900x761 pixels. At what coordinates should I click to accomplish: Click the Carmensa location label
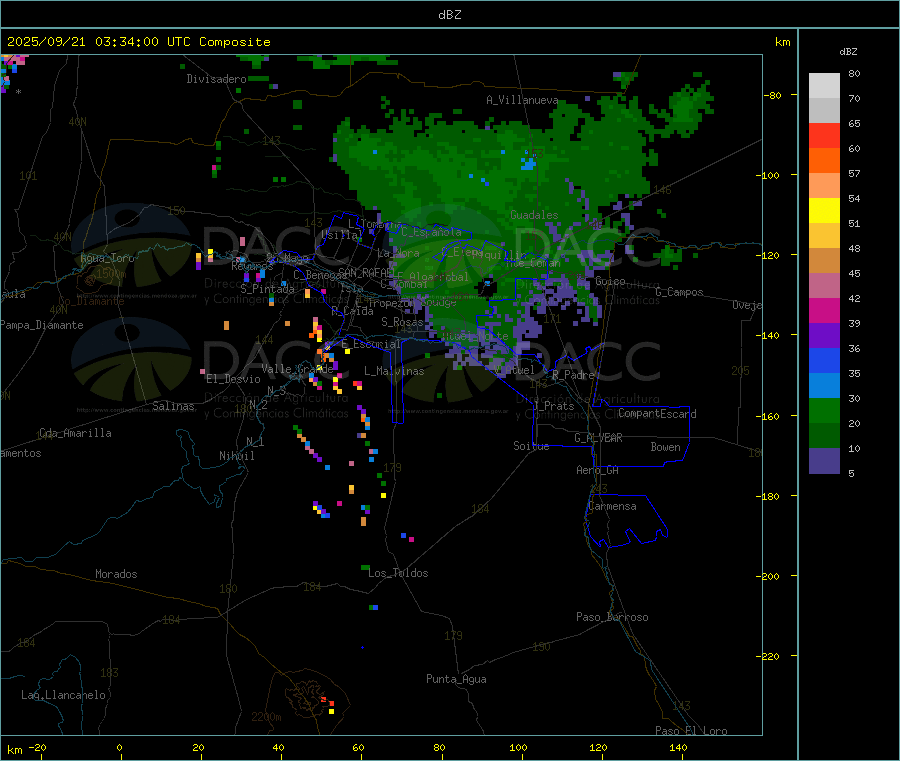(x=612, y=506)
